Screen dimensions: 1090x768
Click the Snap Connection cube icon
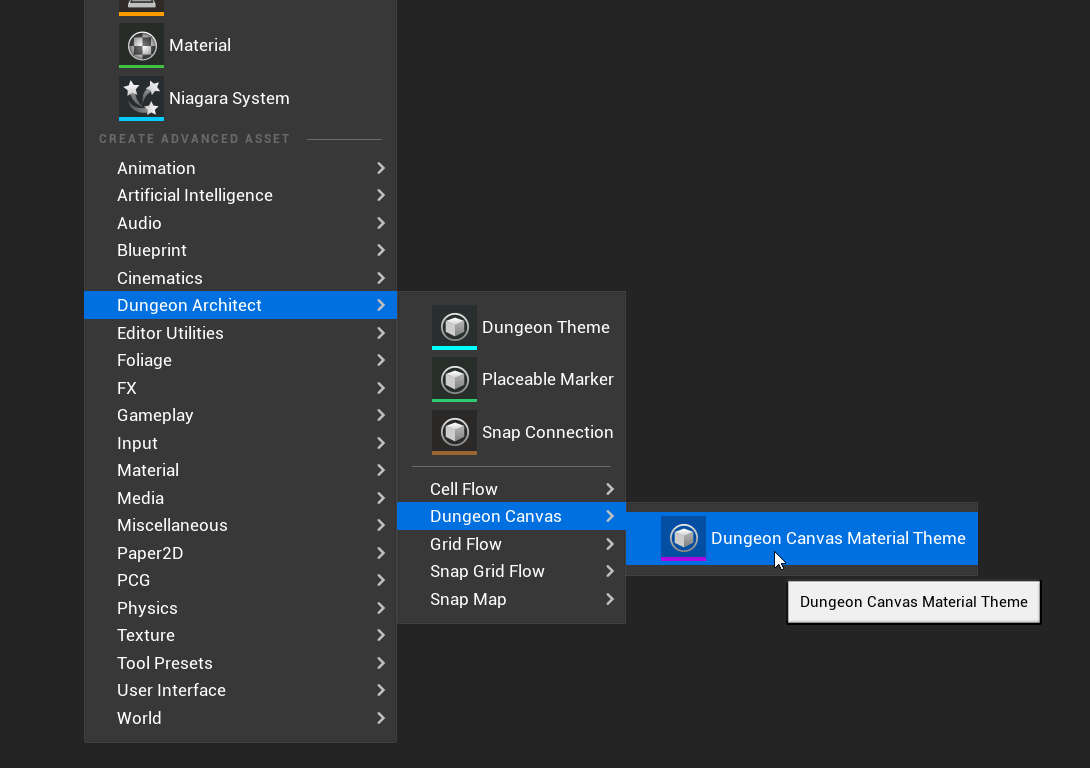[x=454, y=432]
